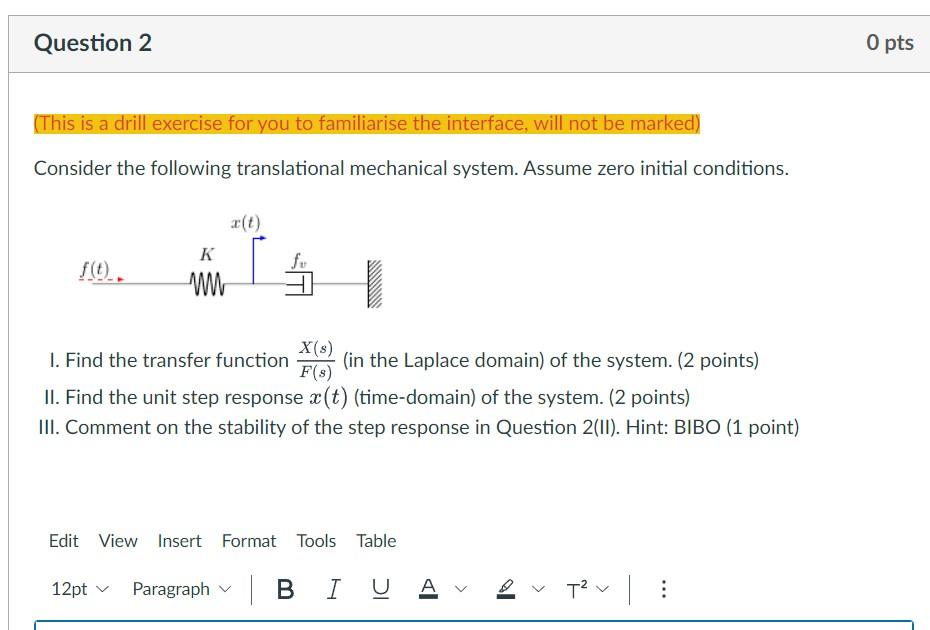Open the Tools menu
The width and height of the screenshot is (930, 630).
(x=316, y=540)
